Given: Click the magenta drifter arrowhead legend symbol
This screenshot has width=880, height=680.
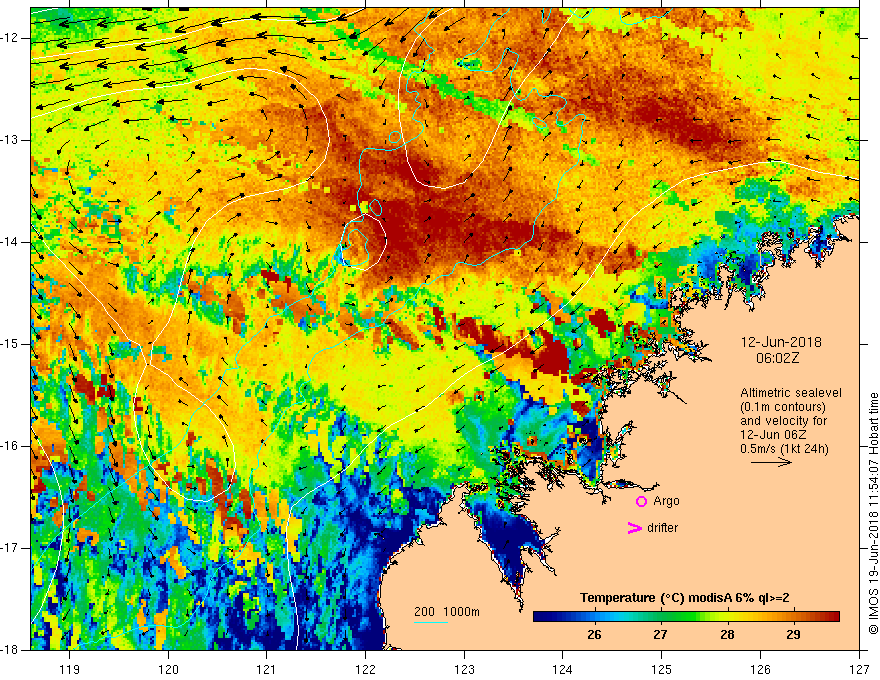Looking at the screenshot, I should point(634,528).
